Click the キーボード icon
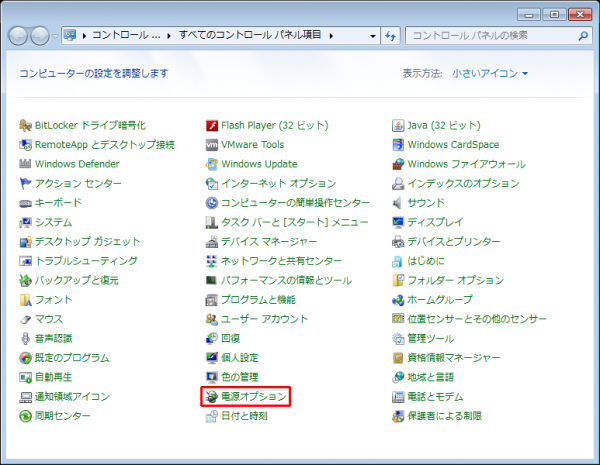Image resolution: width=600 pixels, height=465 pixels. pos(25,203)
